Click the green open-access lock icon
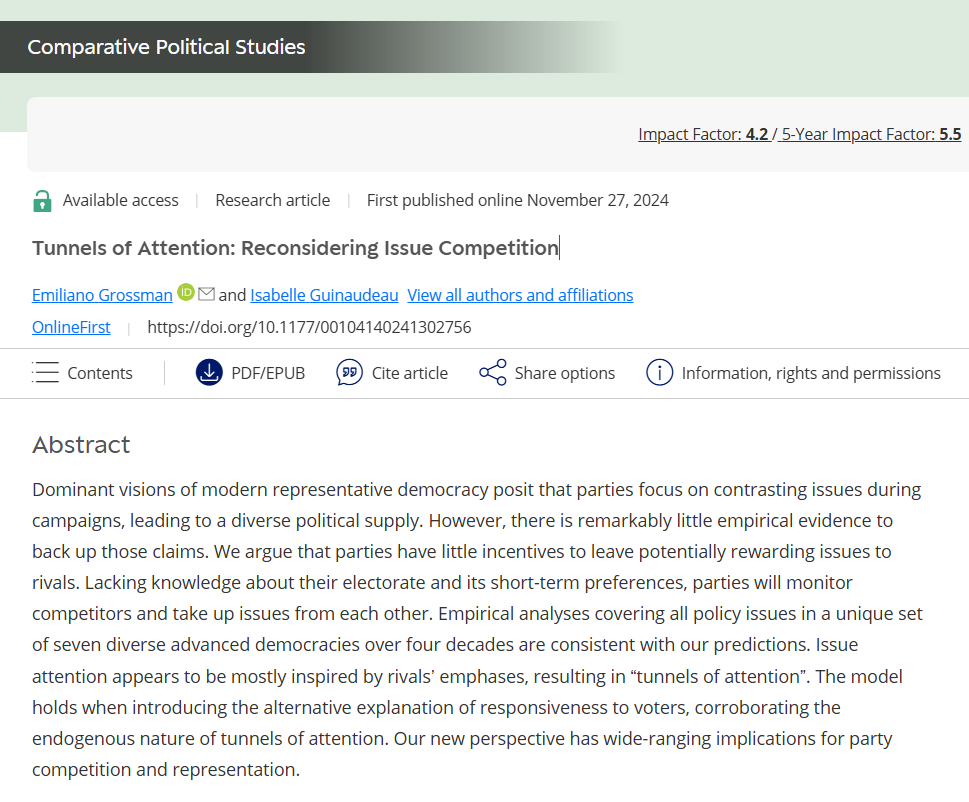This screenshot has width=969, height=802. point(42,201)
